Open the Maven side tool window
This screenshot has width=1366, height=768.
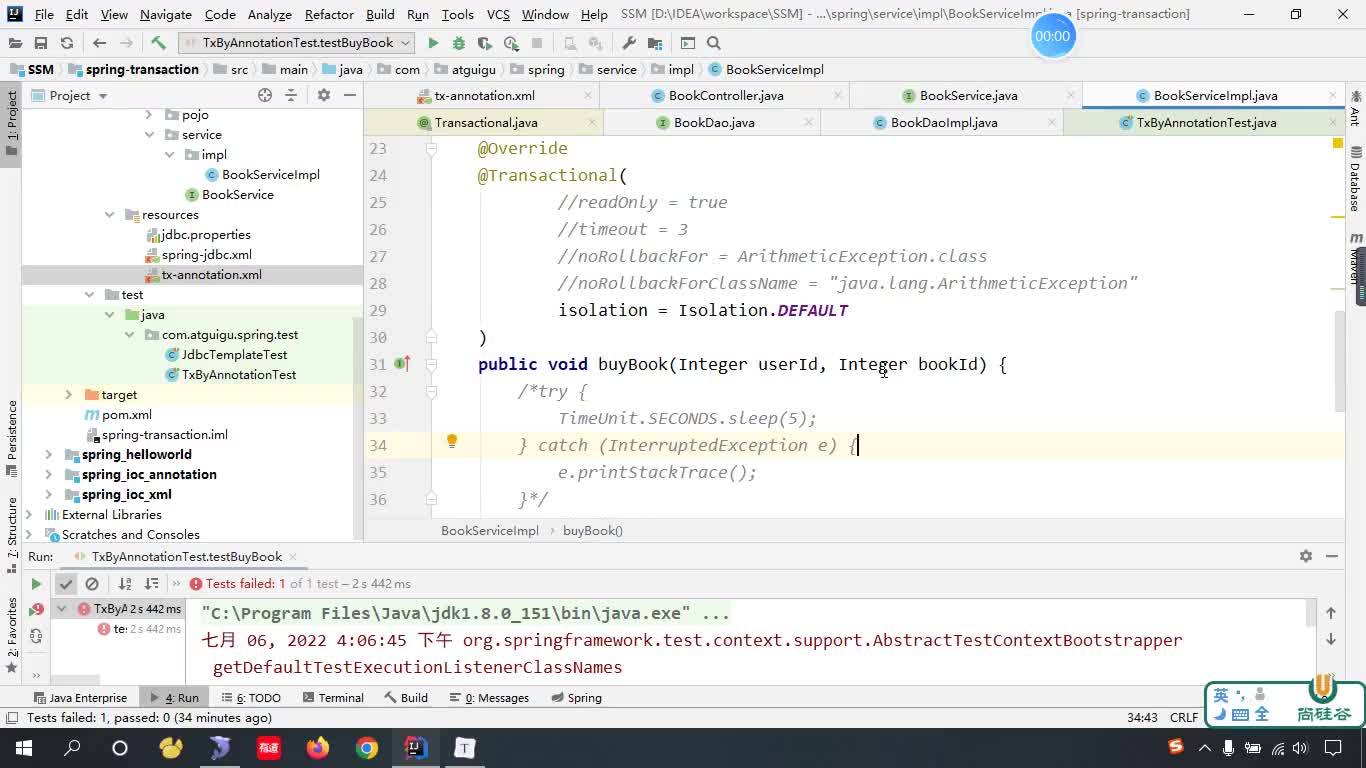pyautogui.click(x=1356, y=258)
